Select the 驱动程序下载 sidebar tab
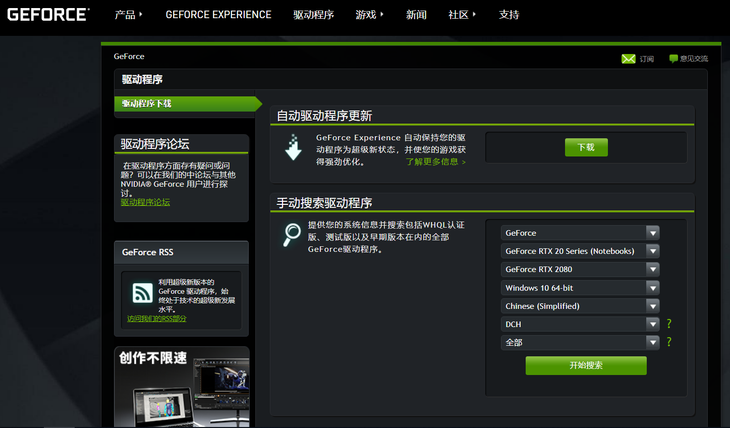The height and width of the screenshot is (428, 730). tap(188, 103)
